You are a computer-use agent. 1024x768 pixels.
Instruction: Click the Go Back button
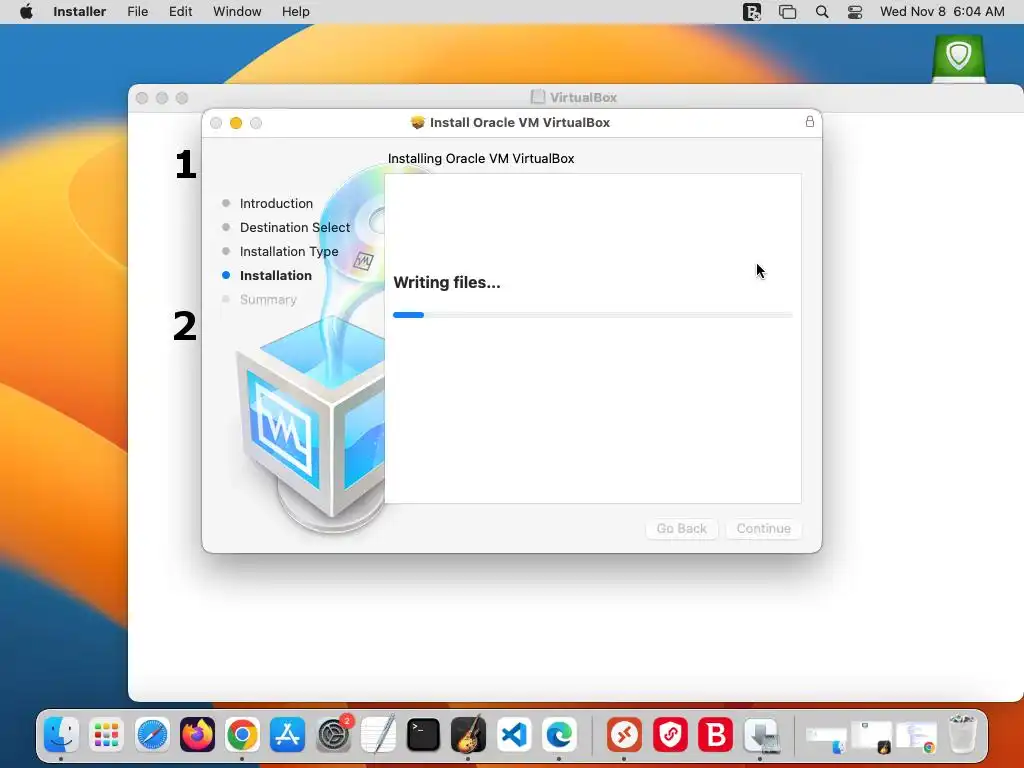coord(682,528)
